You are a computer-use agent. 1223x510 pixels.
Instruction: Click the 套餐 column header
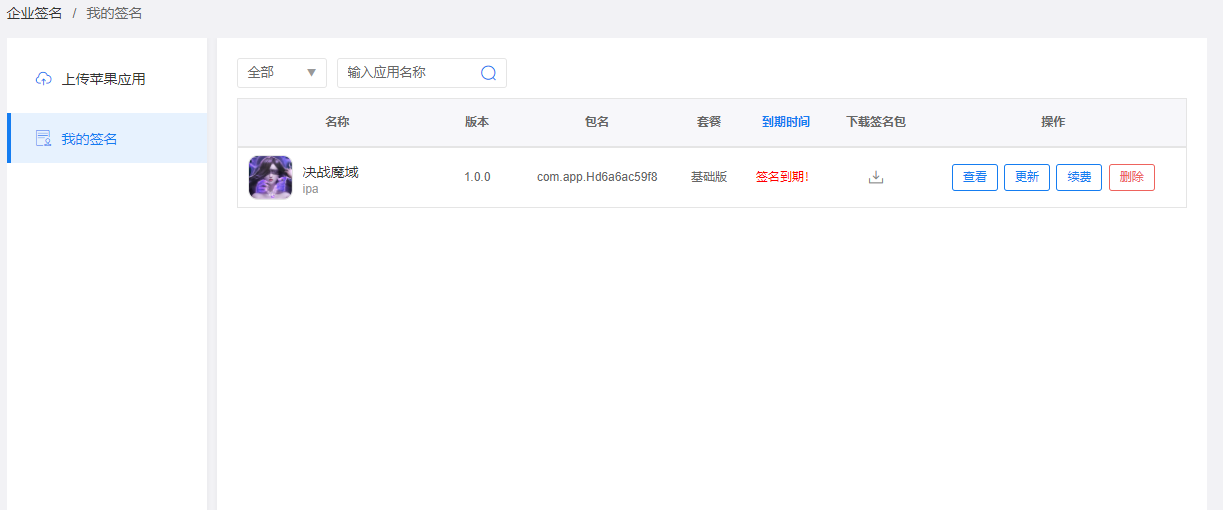(709, 122)
